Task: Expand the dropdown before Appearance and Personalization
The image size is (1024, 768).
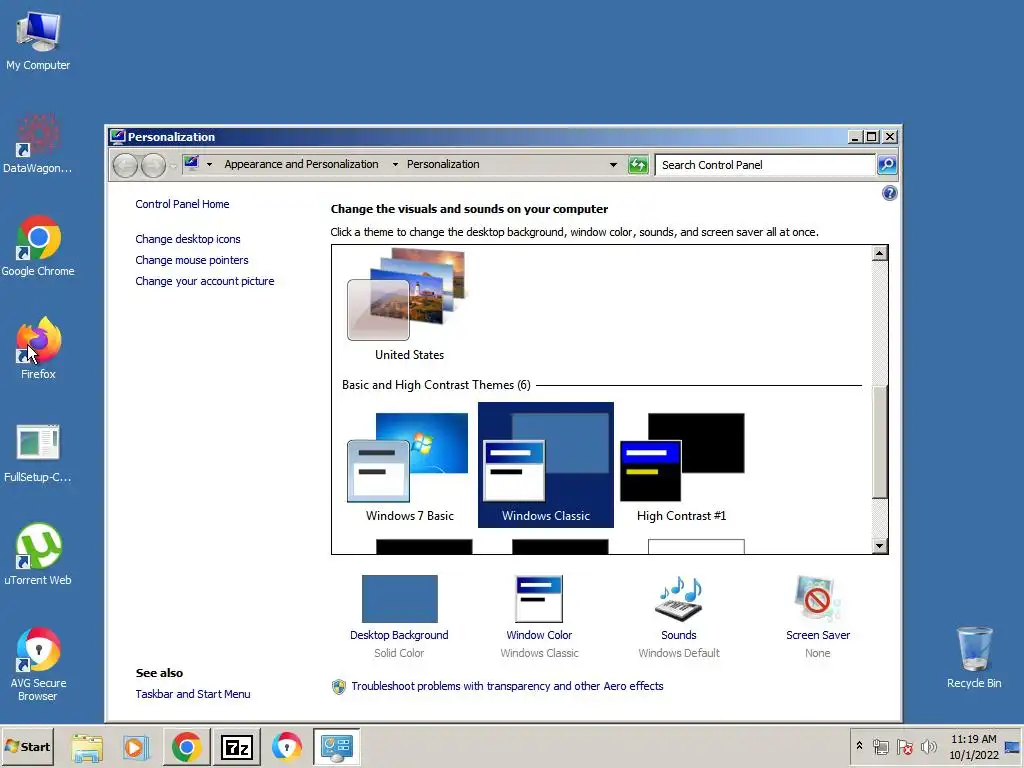Action: click(209, 165)
